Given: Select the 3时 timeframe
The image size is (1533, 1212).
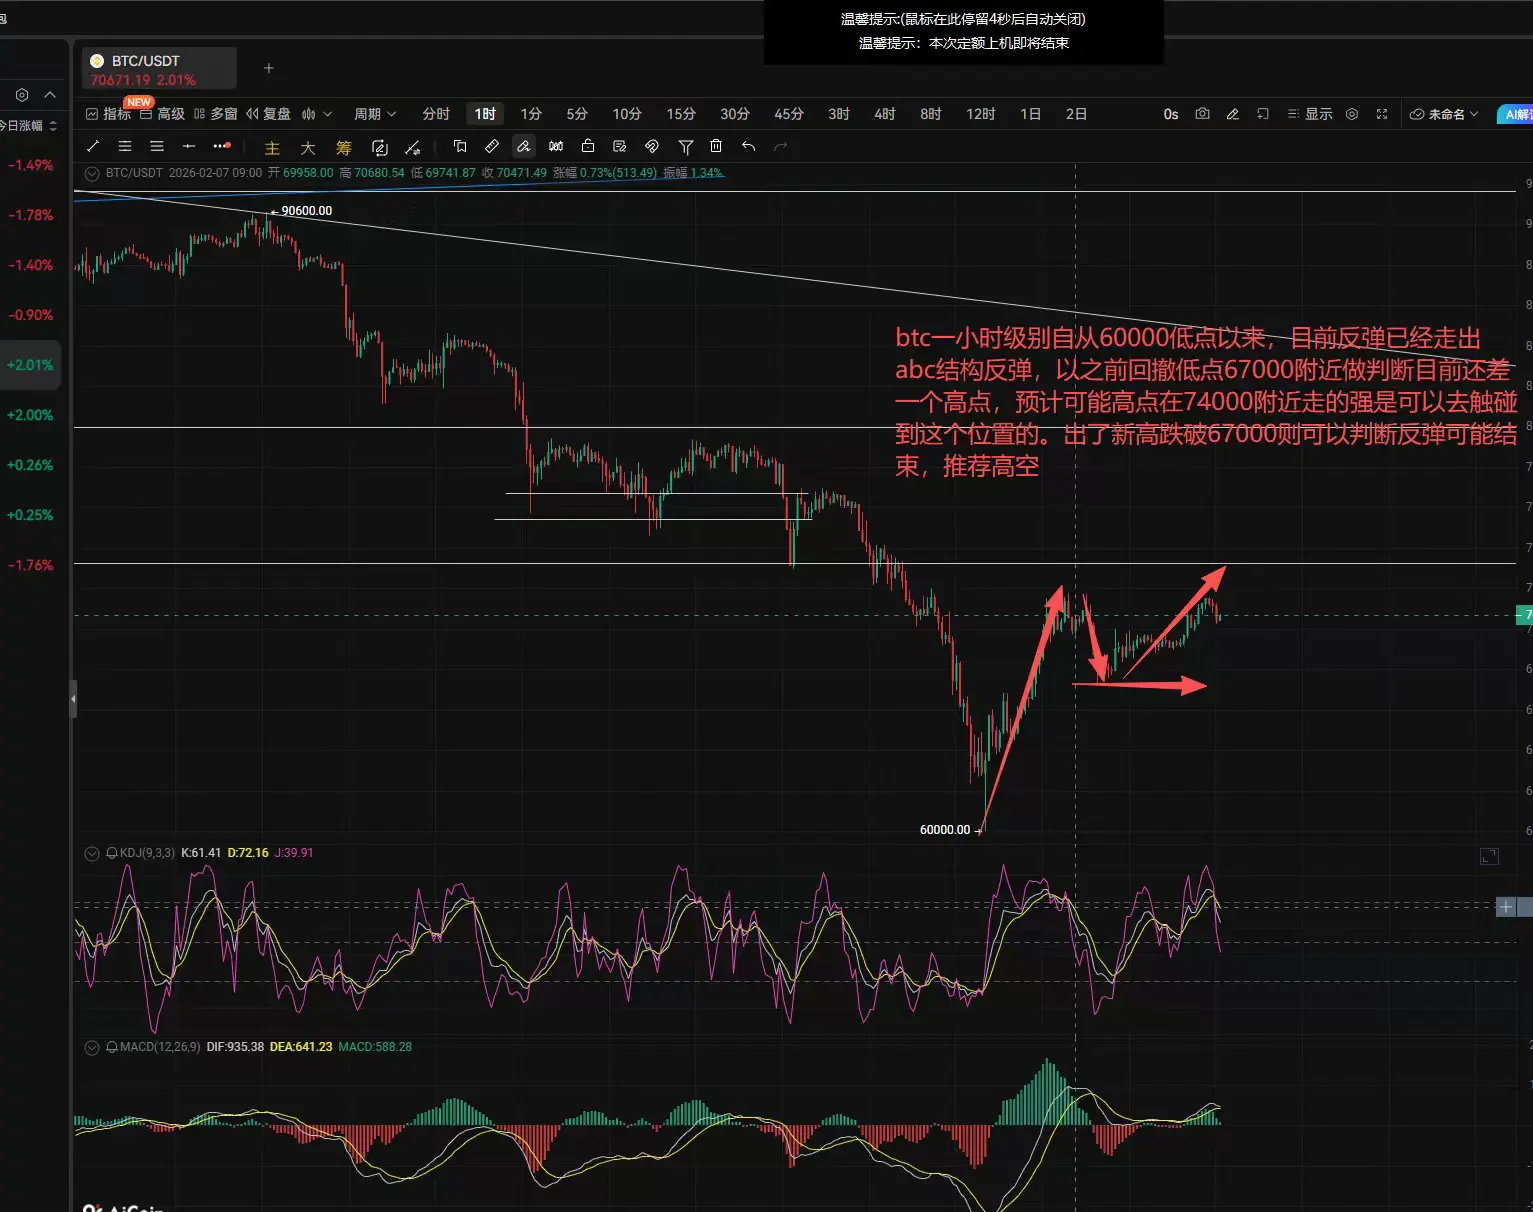Looking at the screenshot, I should 839,114.
